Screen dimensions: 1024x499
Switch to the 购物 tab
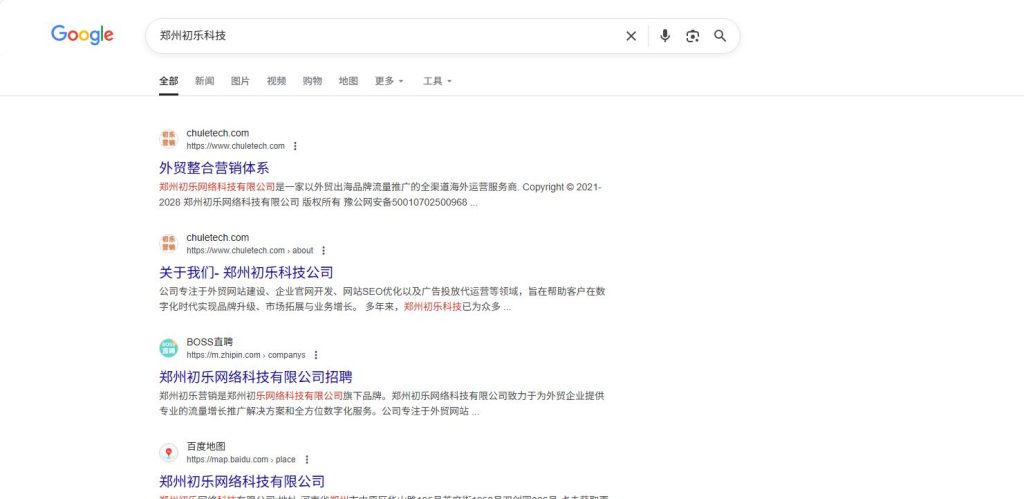click(312, 81)
